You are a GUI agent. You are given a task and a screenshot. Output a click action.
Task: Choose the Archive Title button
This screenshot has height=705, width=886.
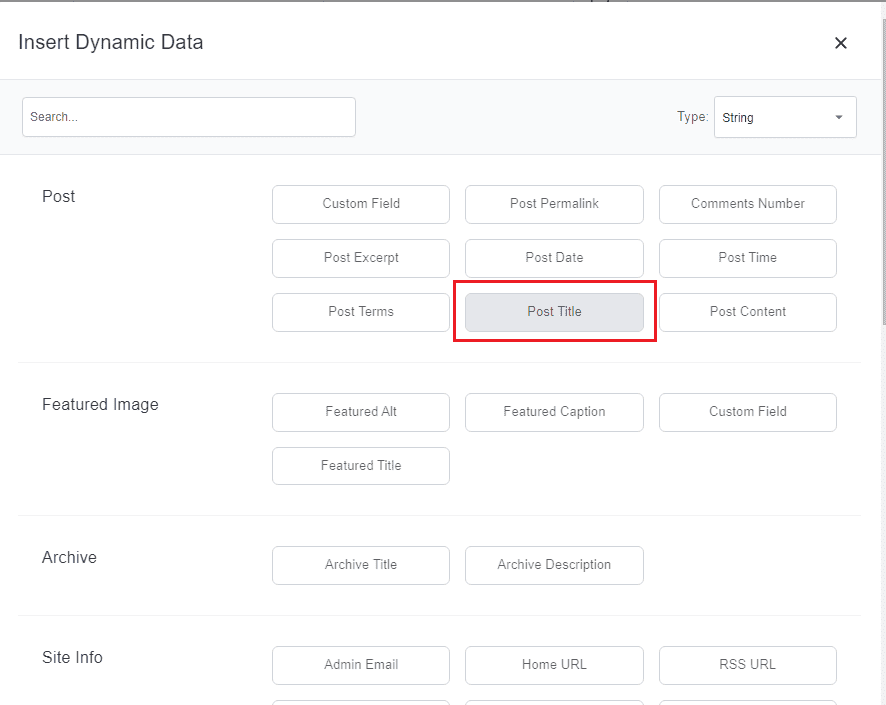click(361, 565)
